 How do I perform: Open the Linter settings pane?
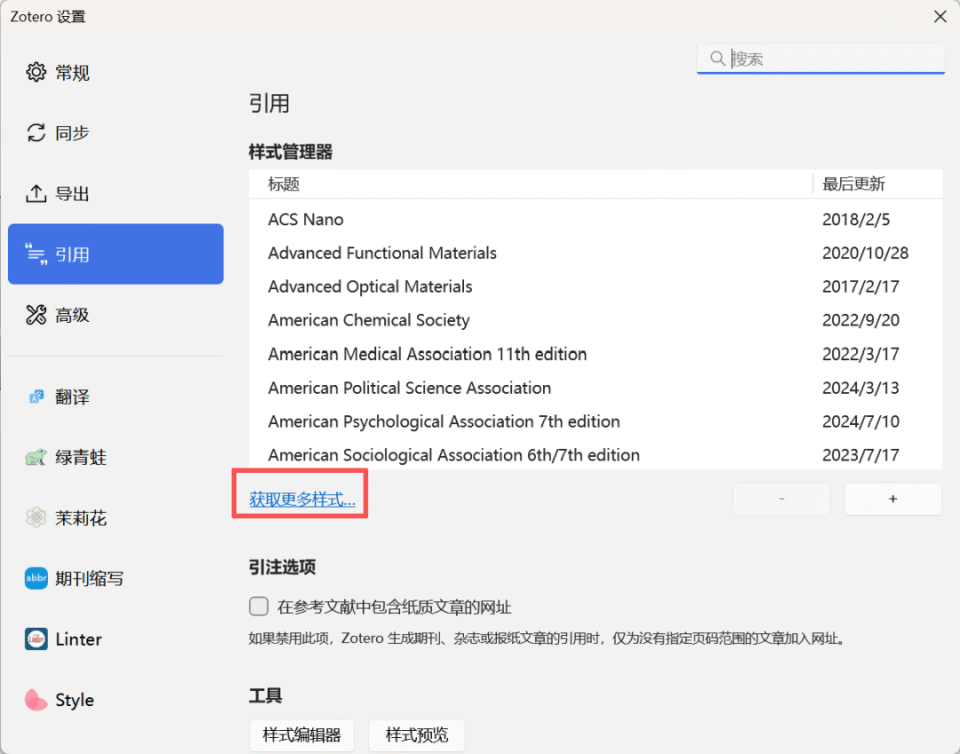pyautogui.click(x=116, y=639)
